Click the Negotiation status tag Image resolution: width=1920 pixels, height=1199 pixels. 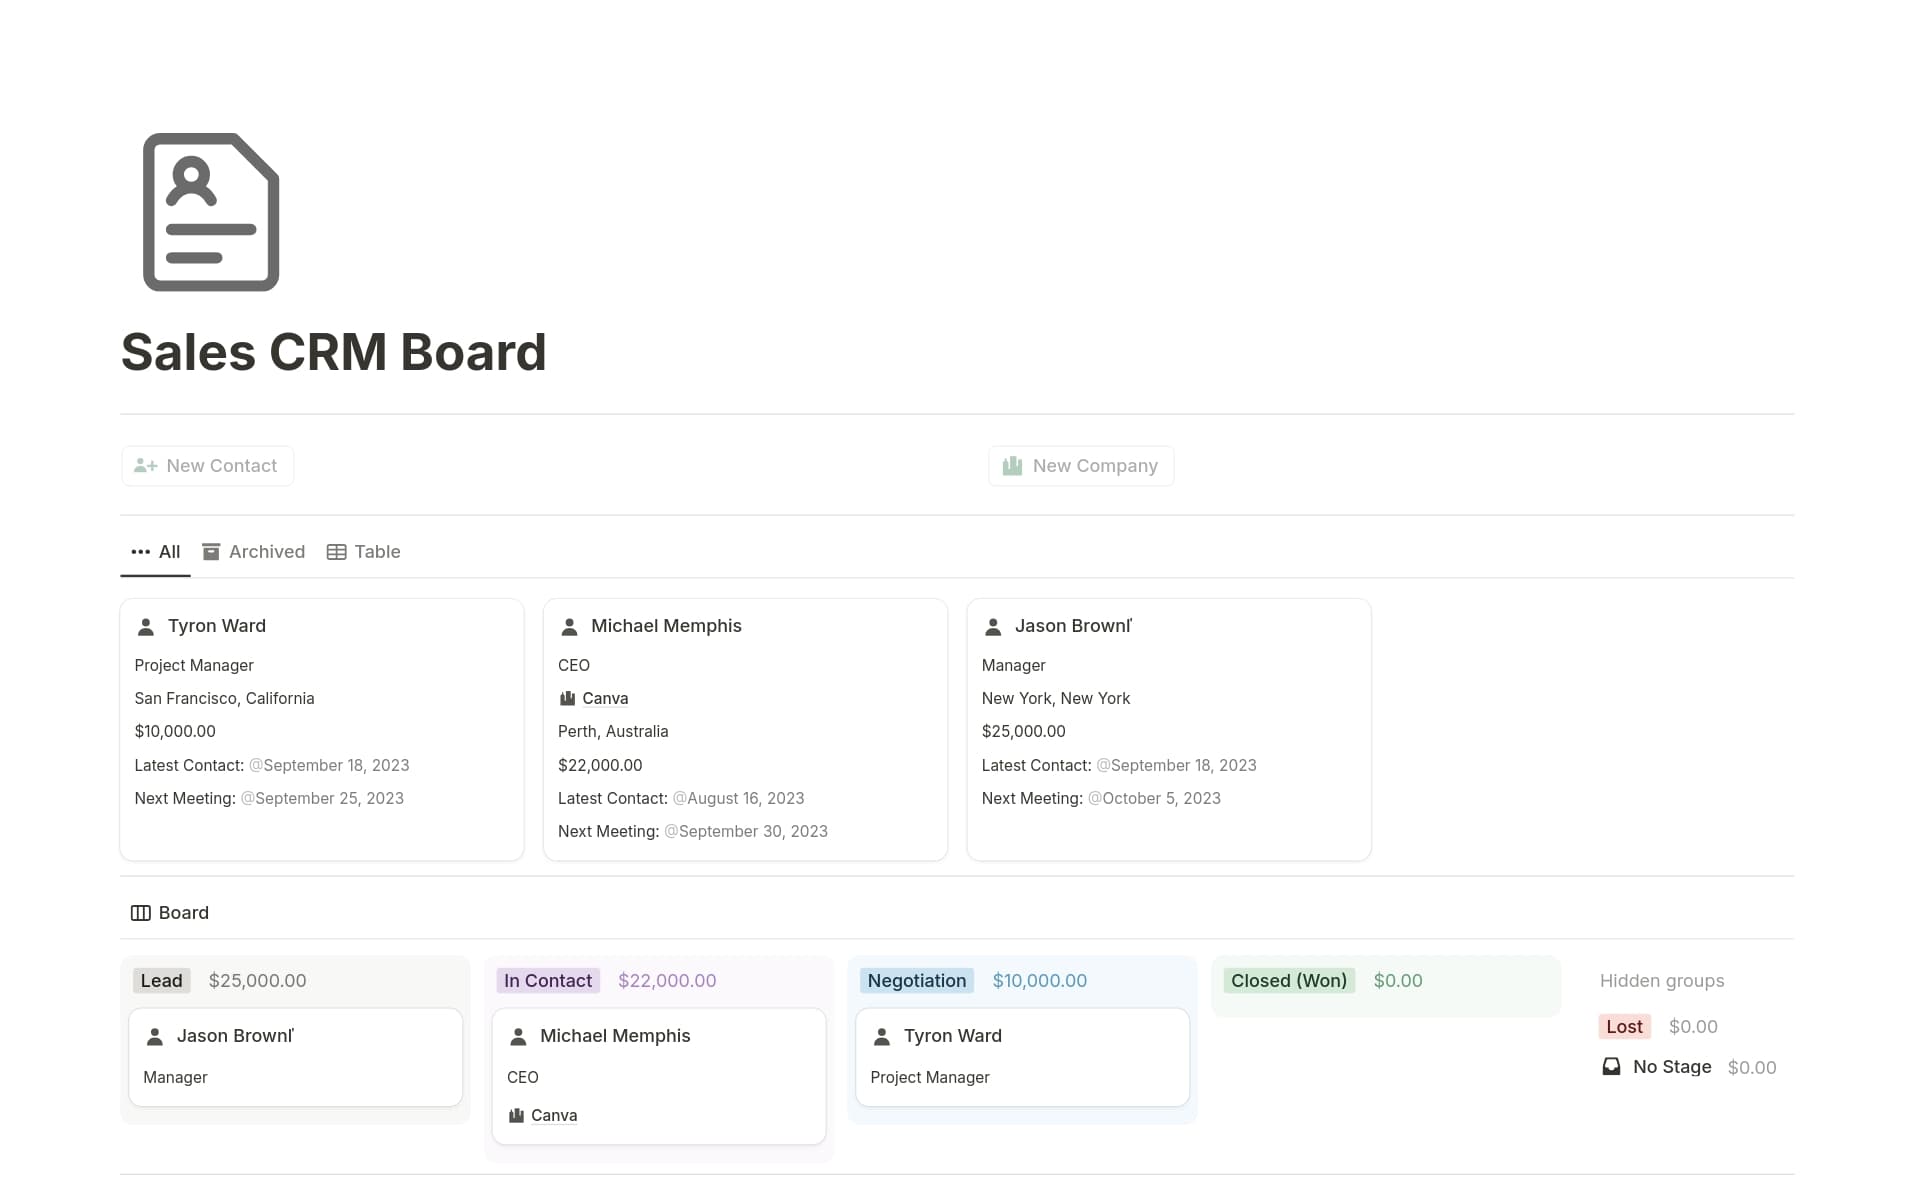pos(916,980)
